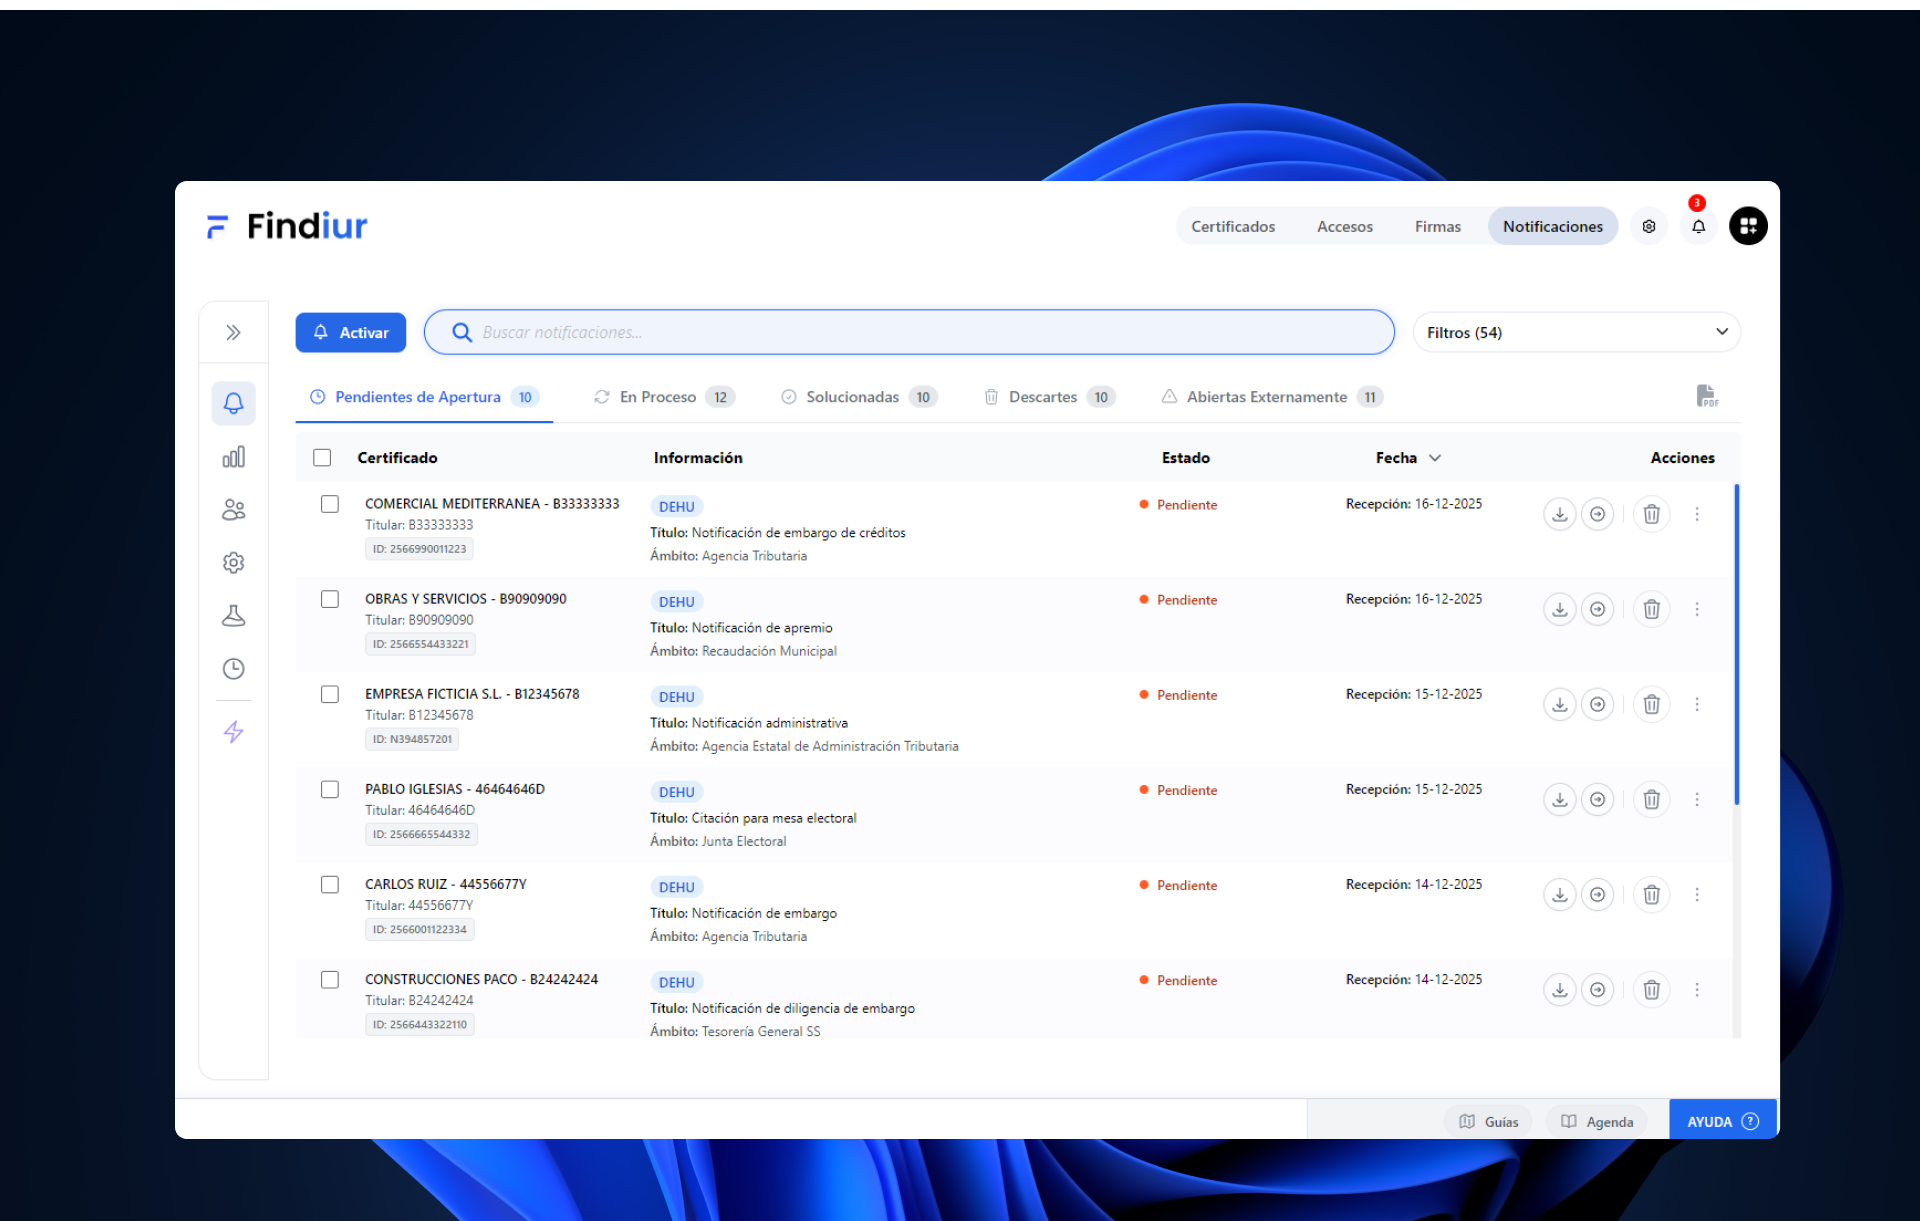This screenshot has height=1221, width=1920.
Task: Click the lab flask sidebar icon
Action: tap(233, 615)
